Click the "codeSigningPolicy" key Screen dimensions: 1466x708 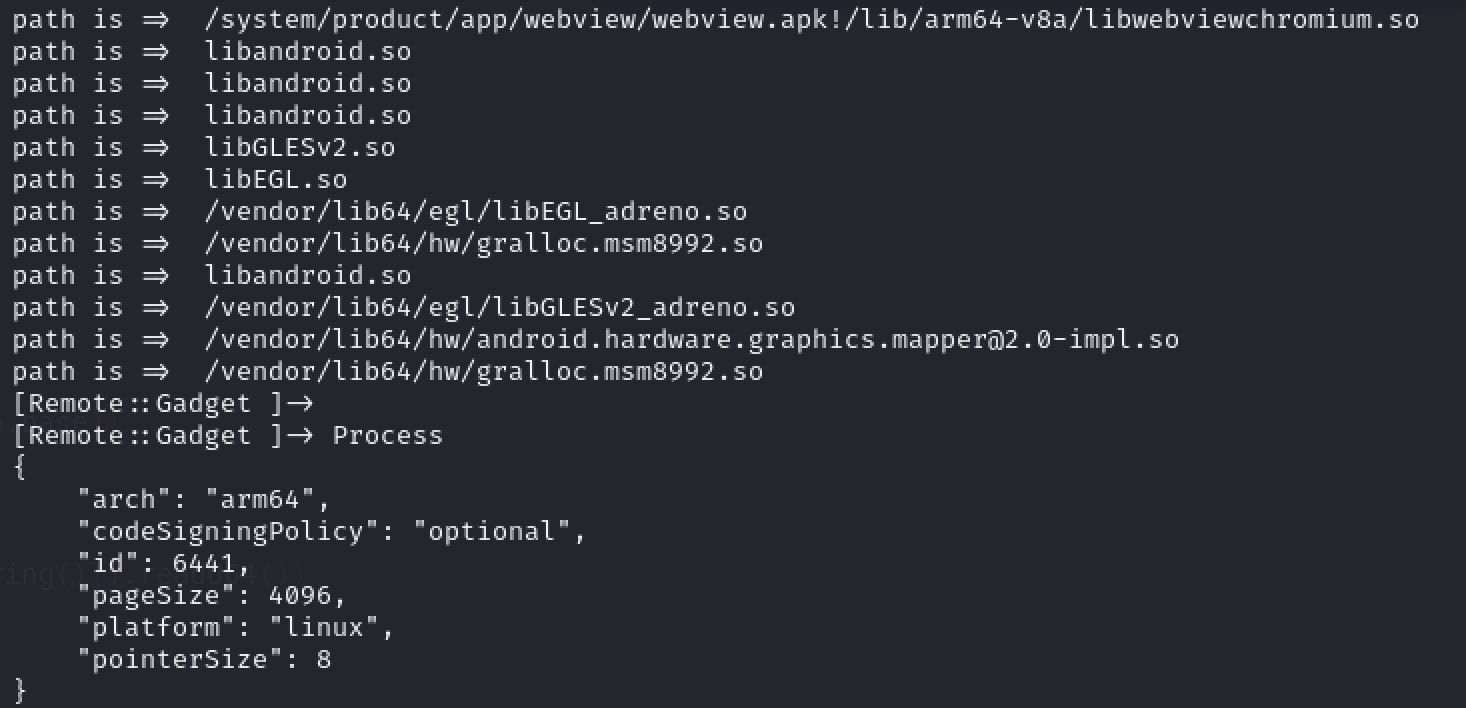pyautogui.click(x=228, y=531)
